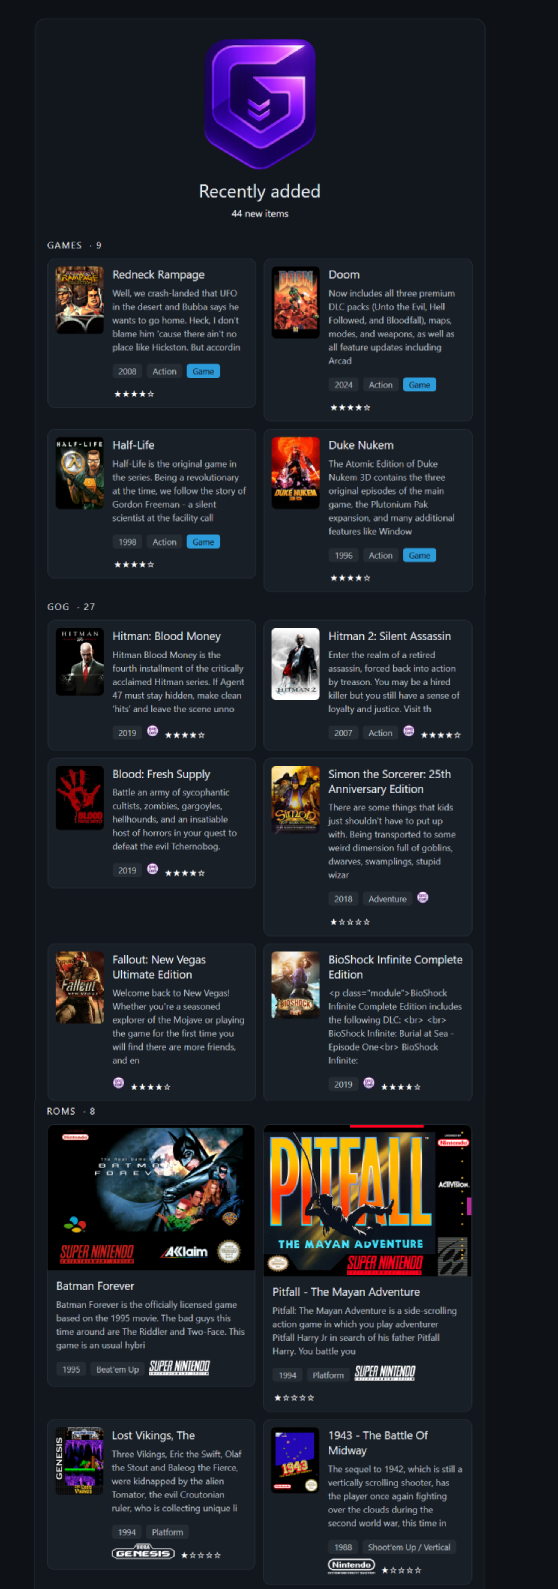This screenshot has width=558, height=1589.
Task: Open Duke Nukem cover thumbnail
Action: point(296,473)
